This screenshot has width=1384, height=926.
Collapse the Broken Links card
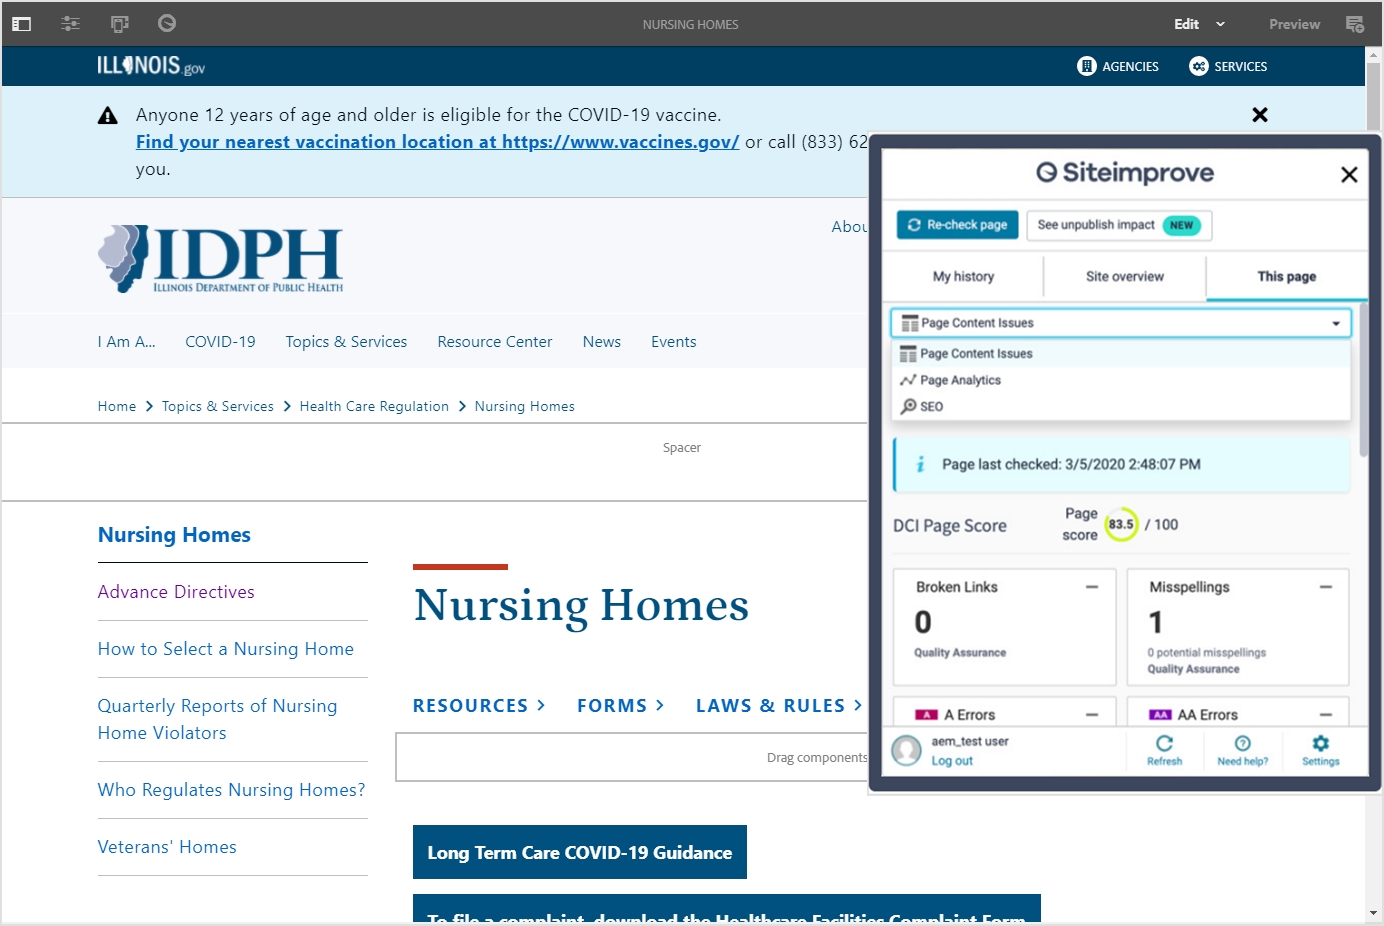point(1092,587)
